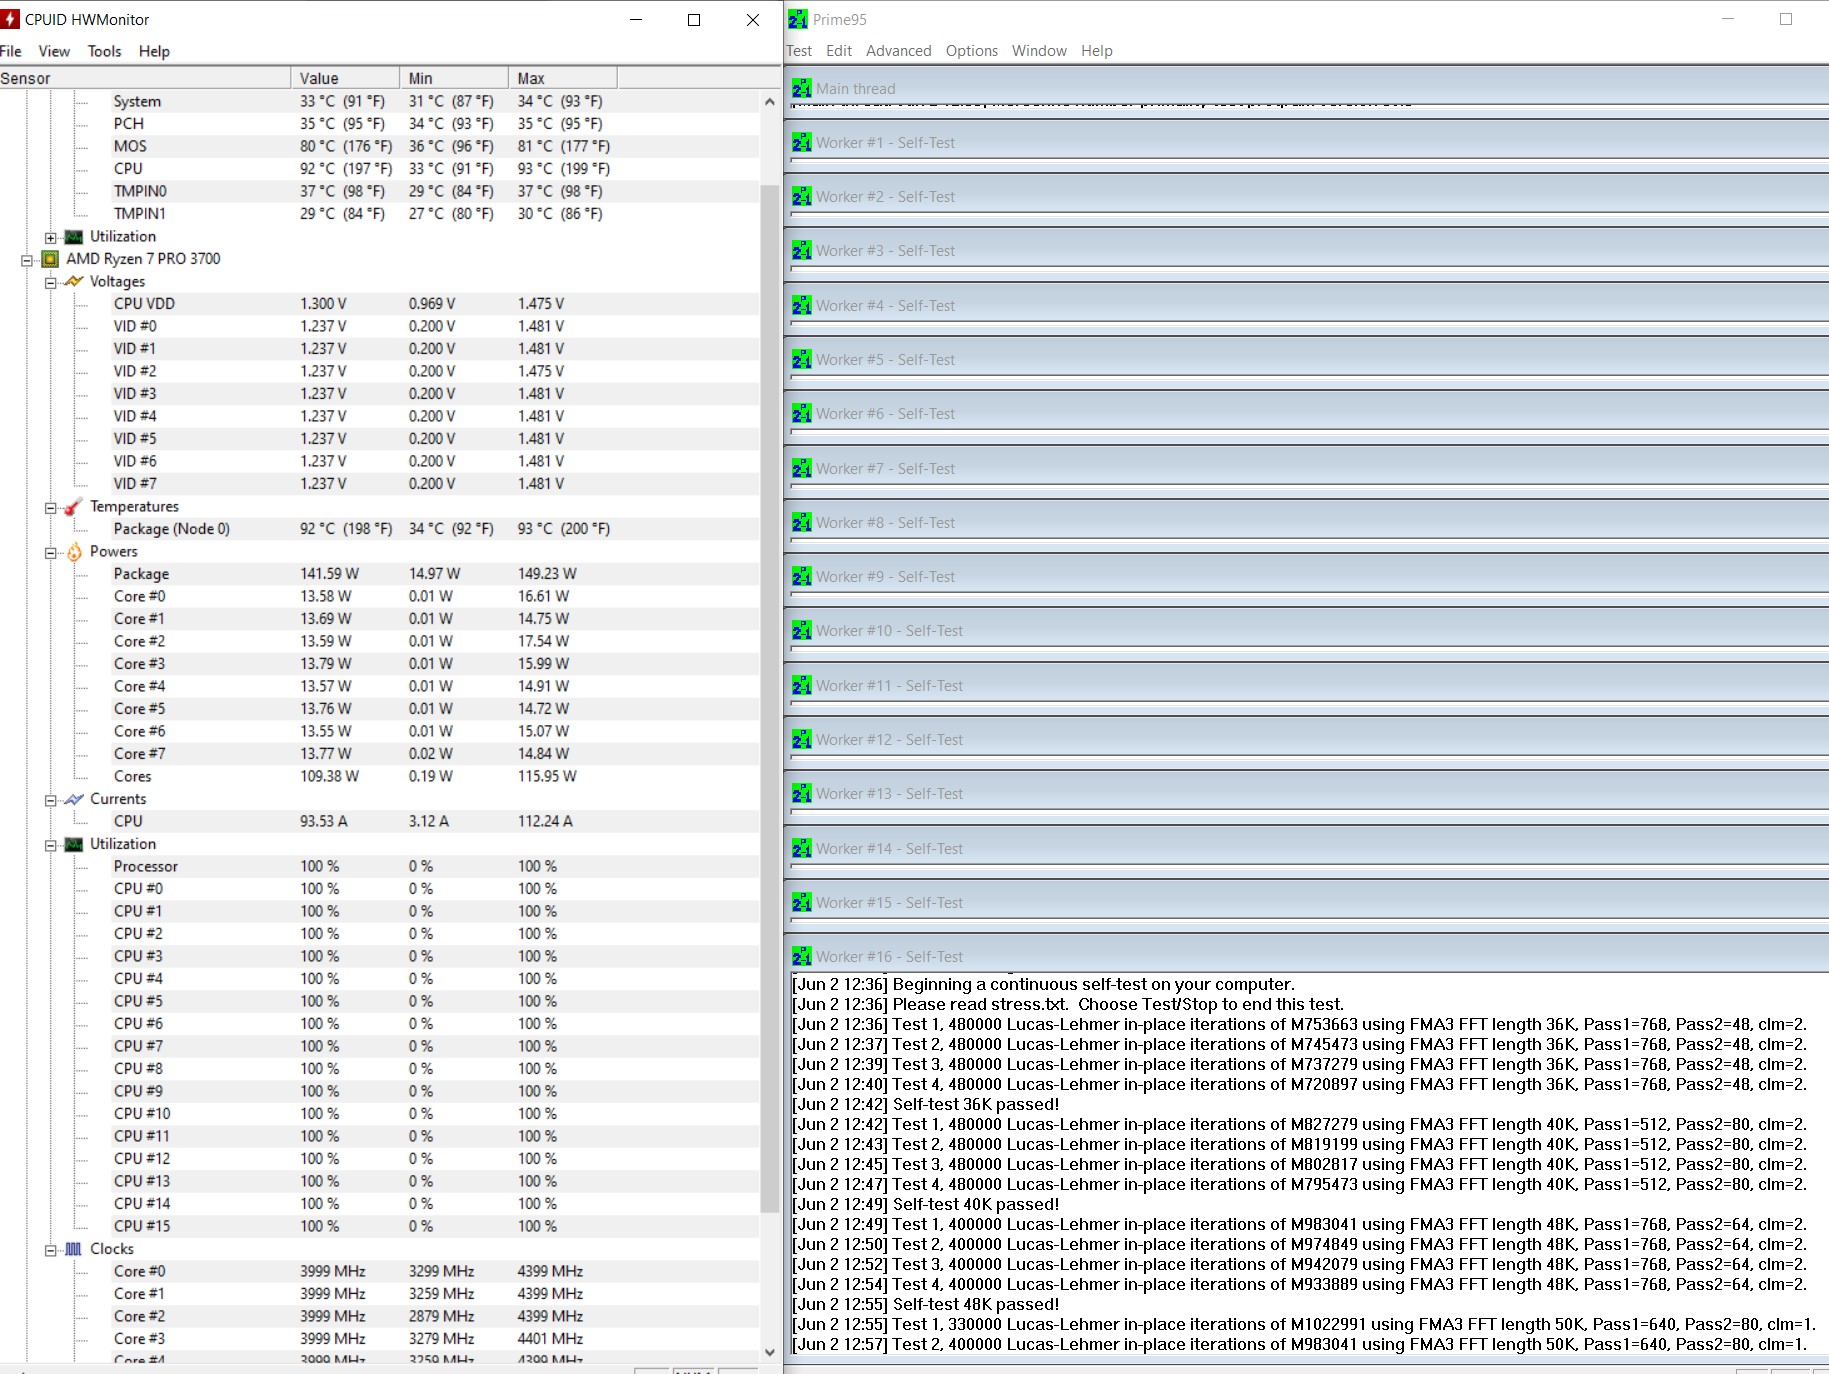Screen dimensions: 1829x1374
Task: Collapse the AMD Ryzen 7 PRO 3700 node
Action: [27, 260]
